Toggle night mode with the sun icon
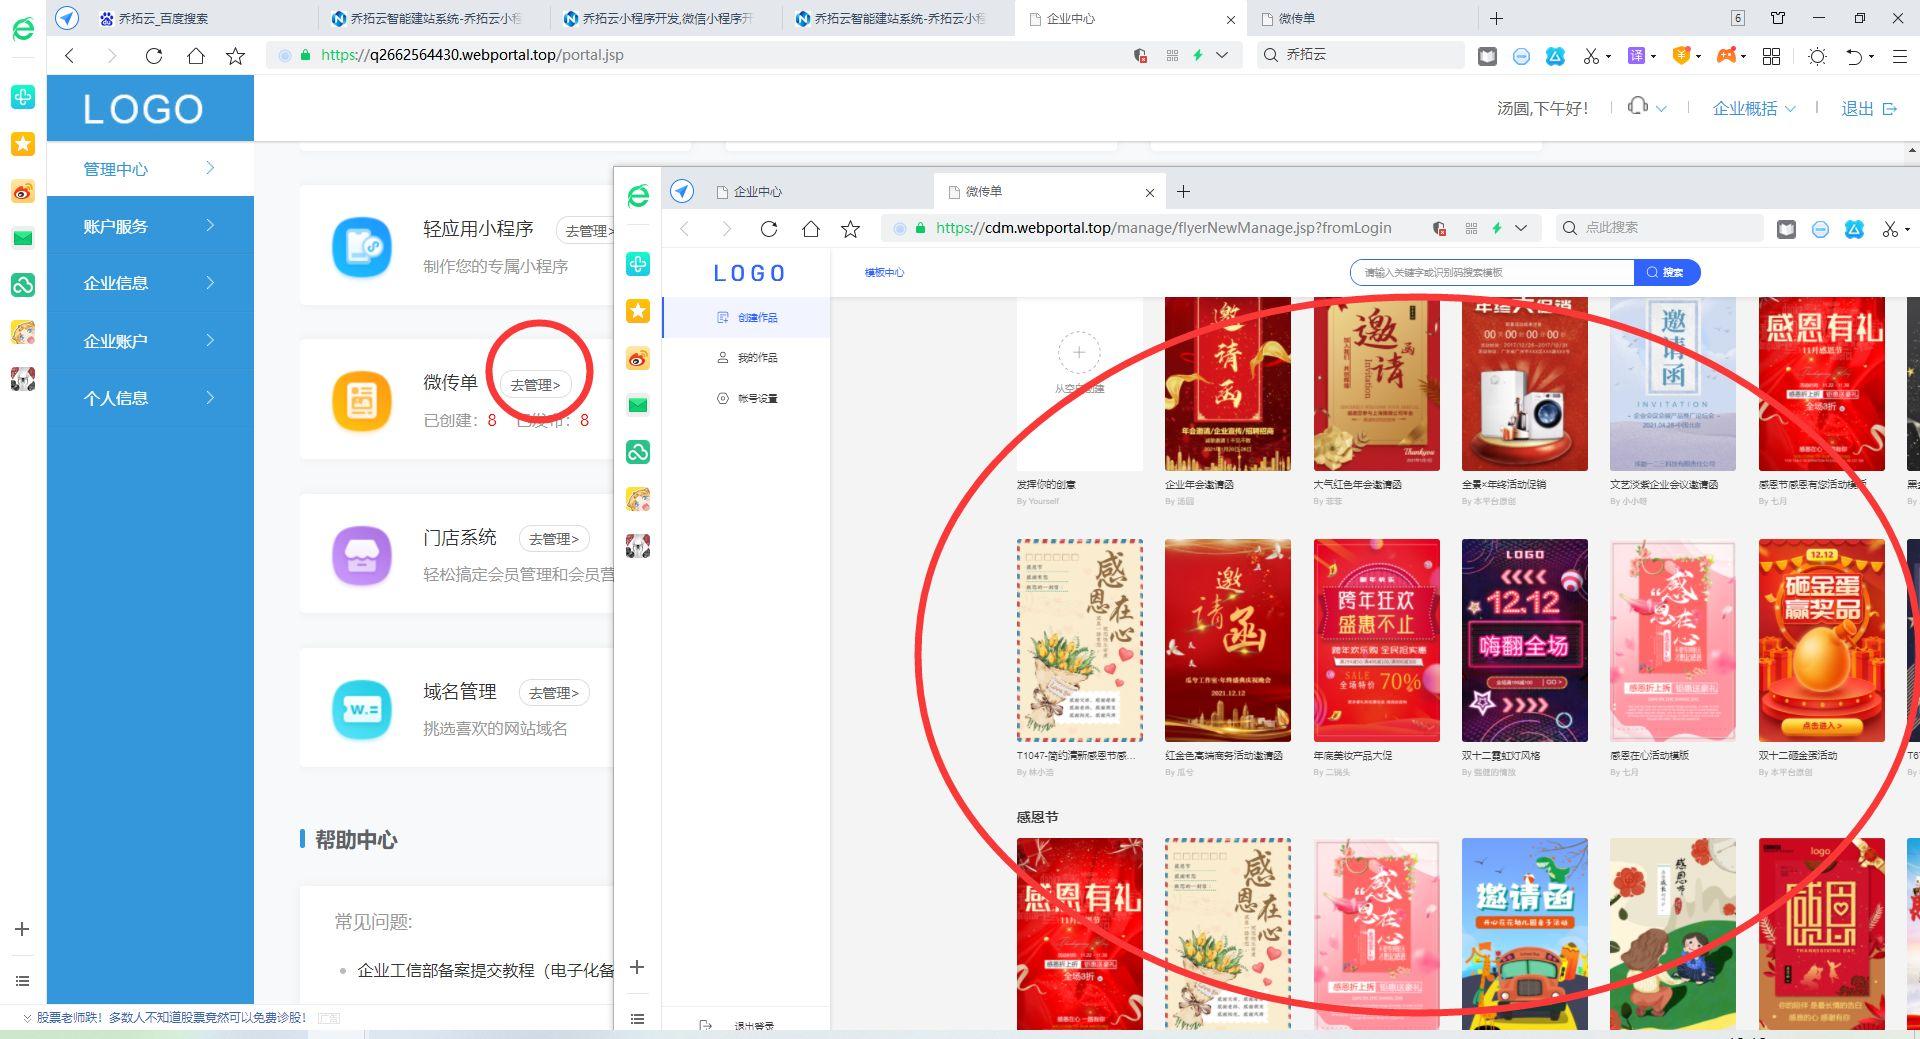Image resolution: width=1920 pixels, height=1039 pixels. pos(1817,56)
